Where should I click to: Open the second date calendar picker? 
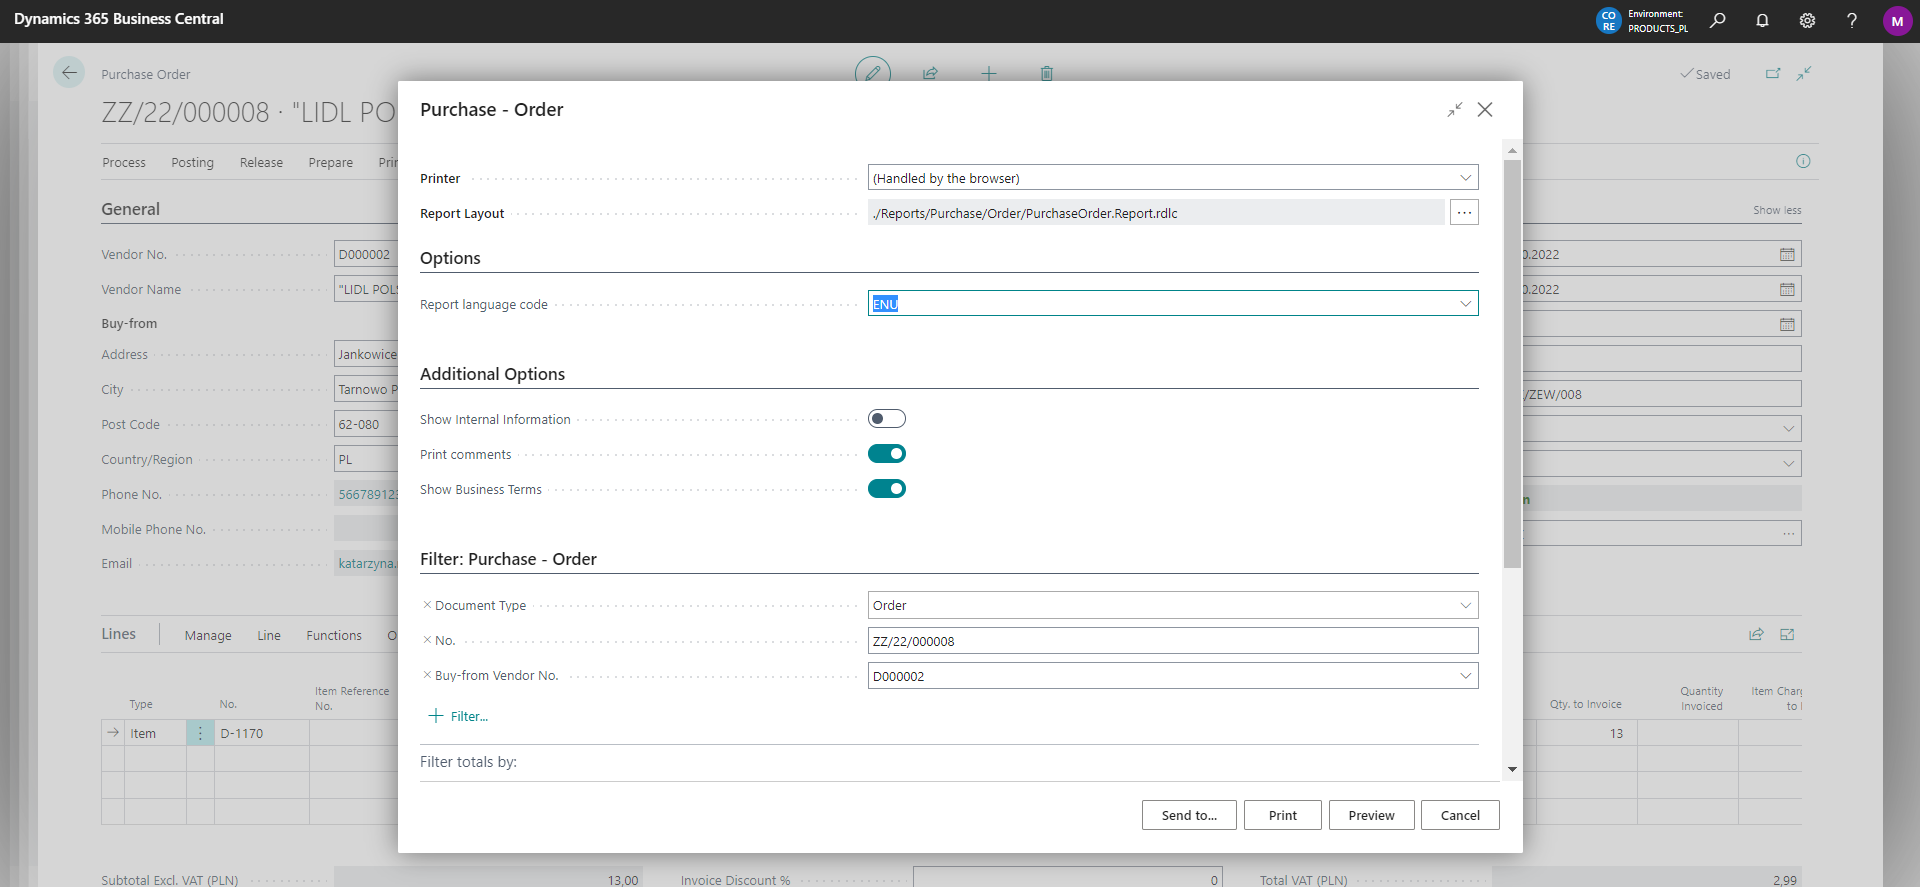click(1787, 289)
